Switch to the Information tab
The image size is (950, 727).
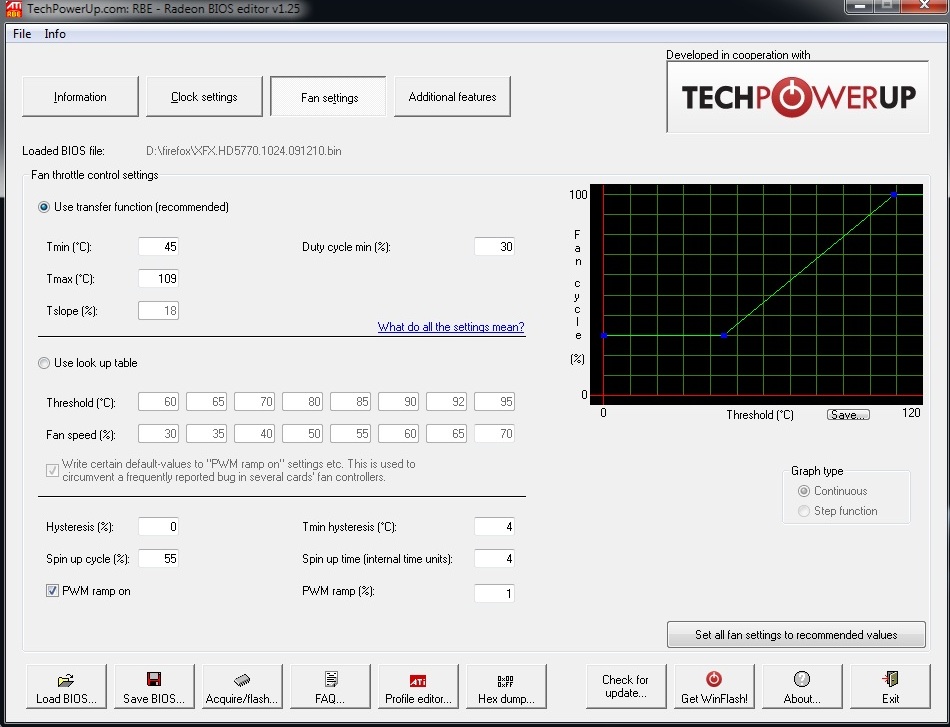click(80, 96)
